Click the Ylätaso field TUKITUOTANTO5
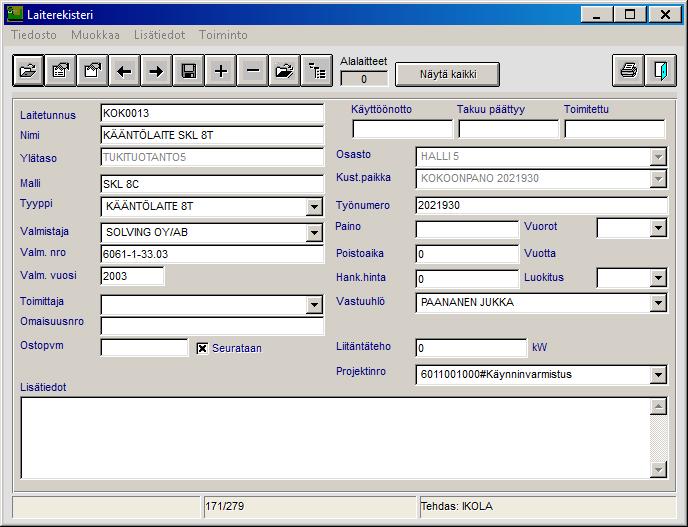 pyautogui.click(x=212, y=157)
